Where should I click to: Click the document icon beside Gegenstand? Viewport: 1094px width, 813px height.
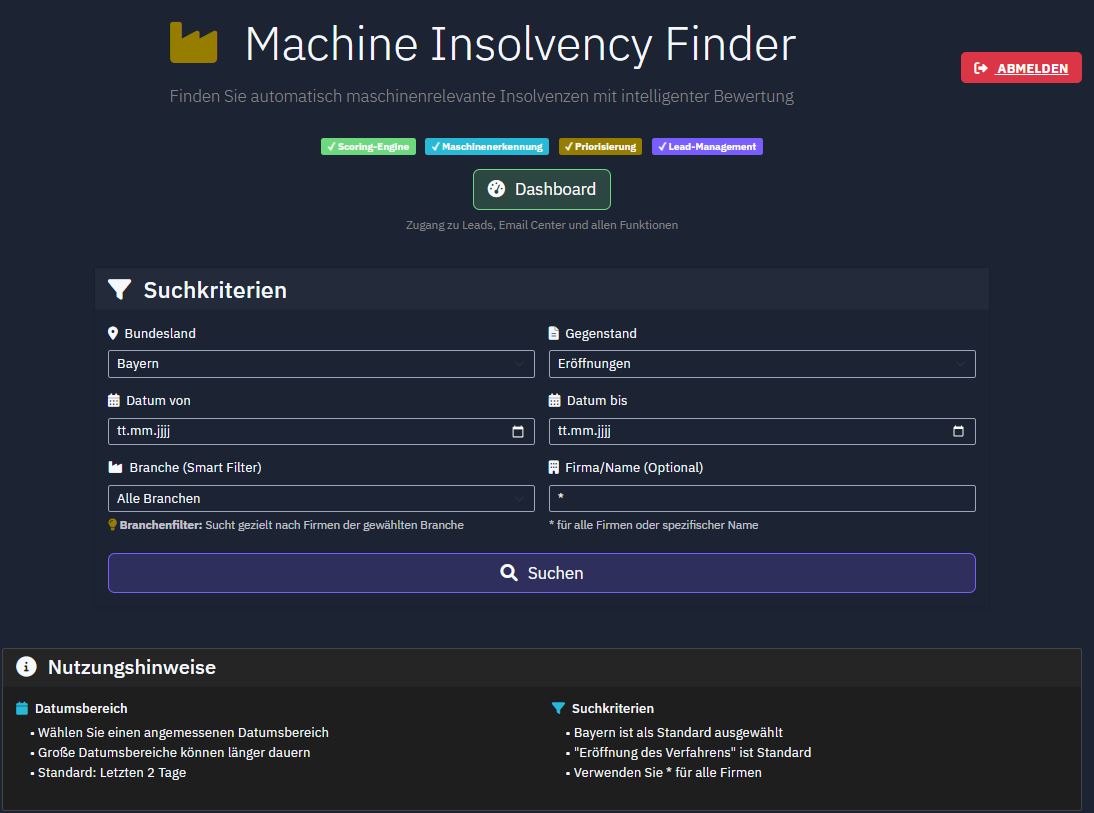tap(553, 333)
